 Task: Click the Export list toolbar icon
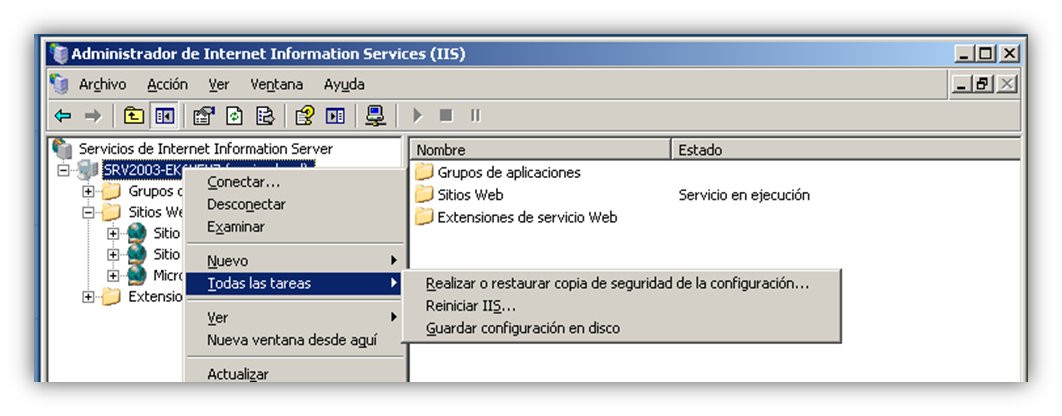[x=265, y=116]
